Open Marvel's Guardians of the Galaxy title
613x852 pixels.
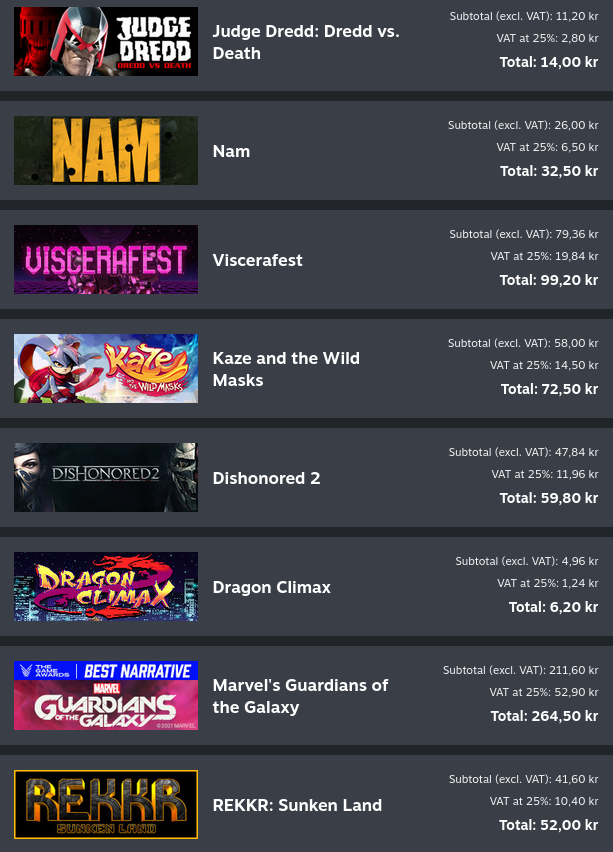pos(301,696)
